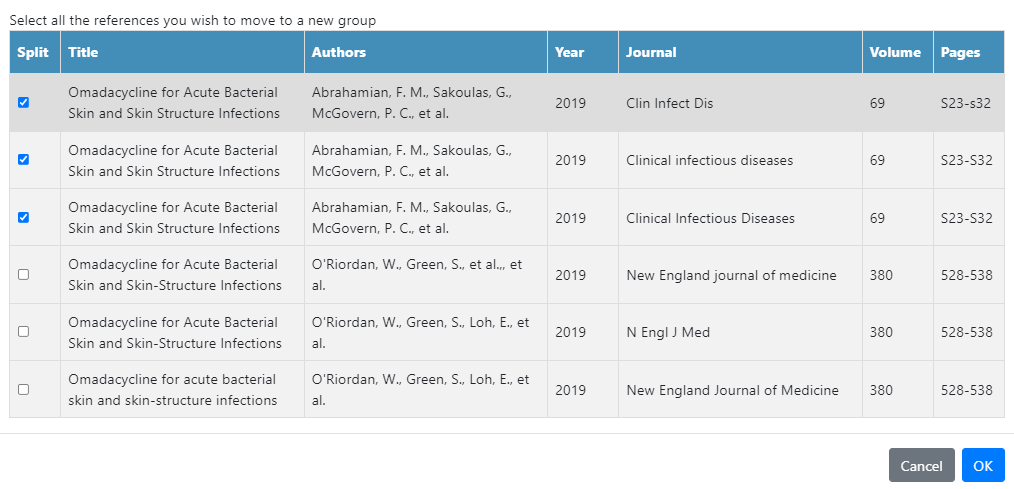Check Split box for 'New England journal of medicine' row
Image resolution: width=1014 pixels, height=489 pixels.
23,274
